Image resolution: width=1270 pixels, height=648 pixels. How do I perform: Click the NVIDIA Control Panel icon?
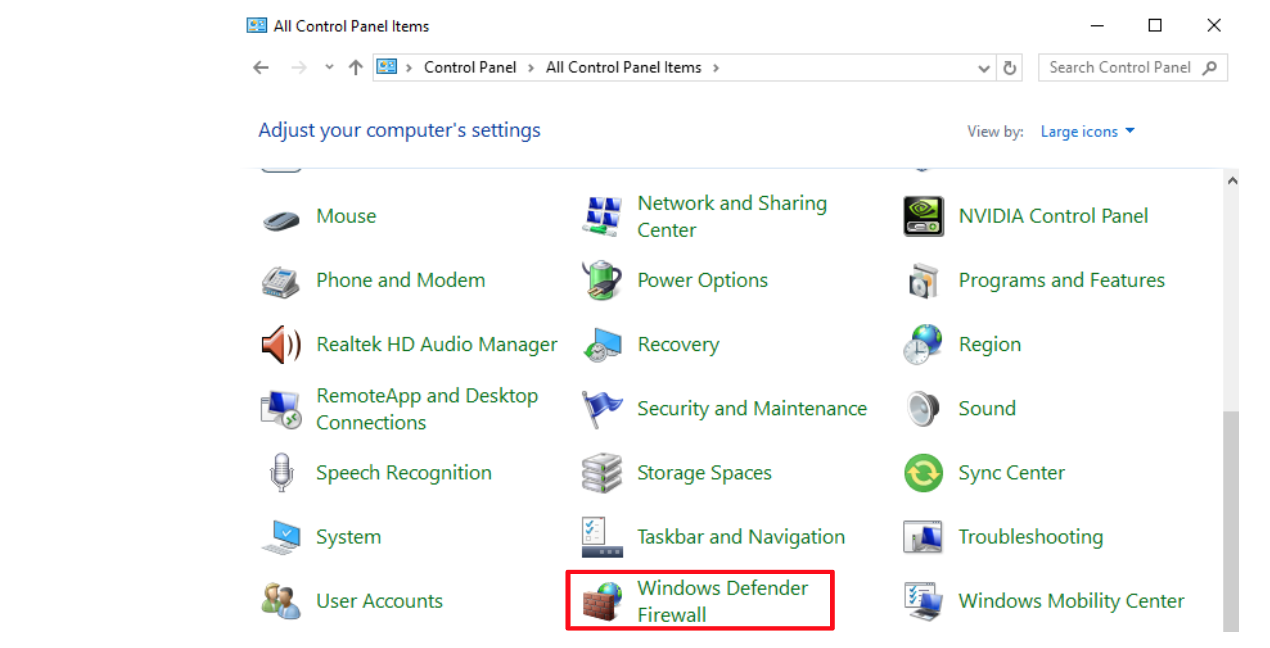coord(923,216)
